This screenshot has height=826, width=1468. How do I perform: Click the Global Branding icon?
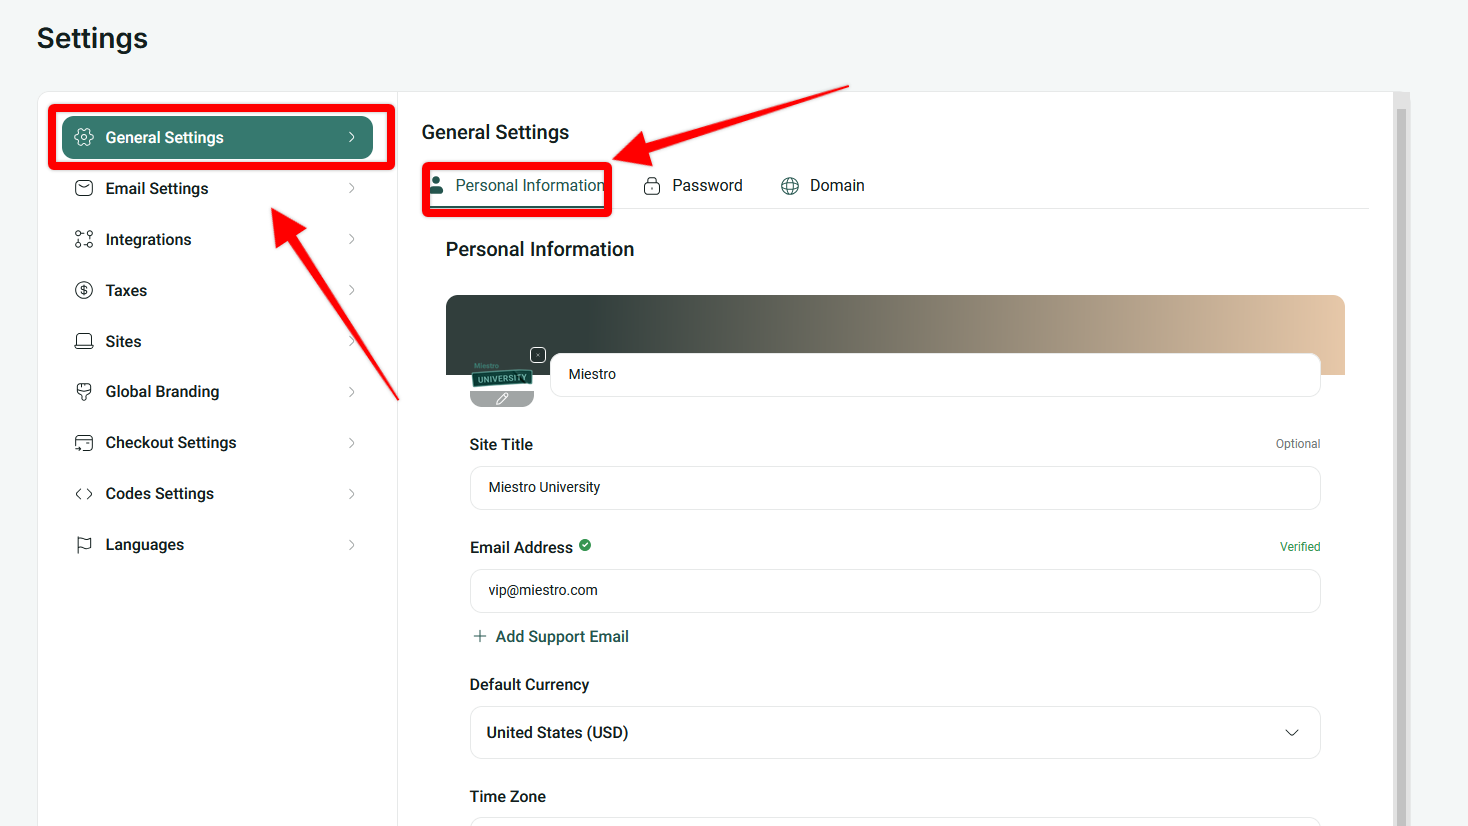84,392
